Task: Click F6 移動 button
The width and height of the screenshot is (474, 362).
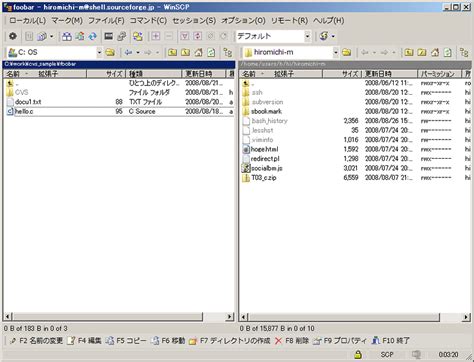Action: pos(168,341)
